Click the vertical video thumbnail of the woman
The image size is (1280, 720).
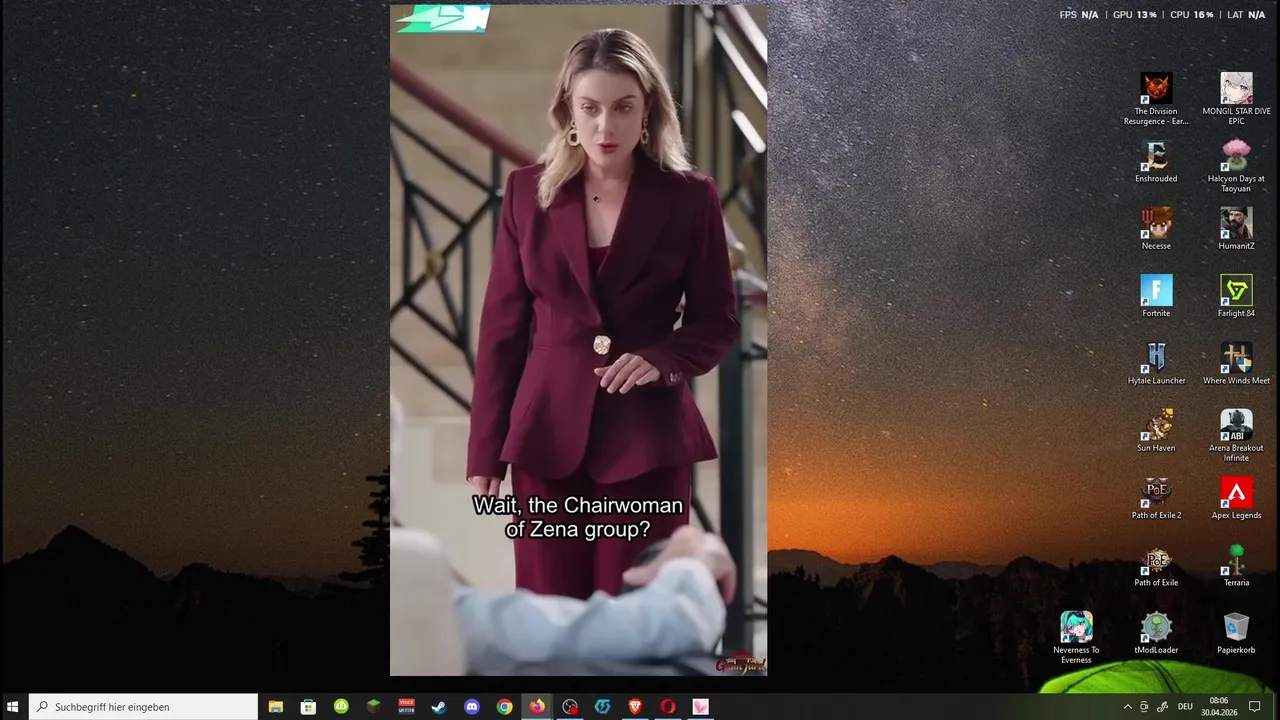coord(578,340)
